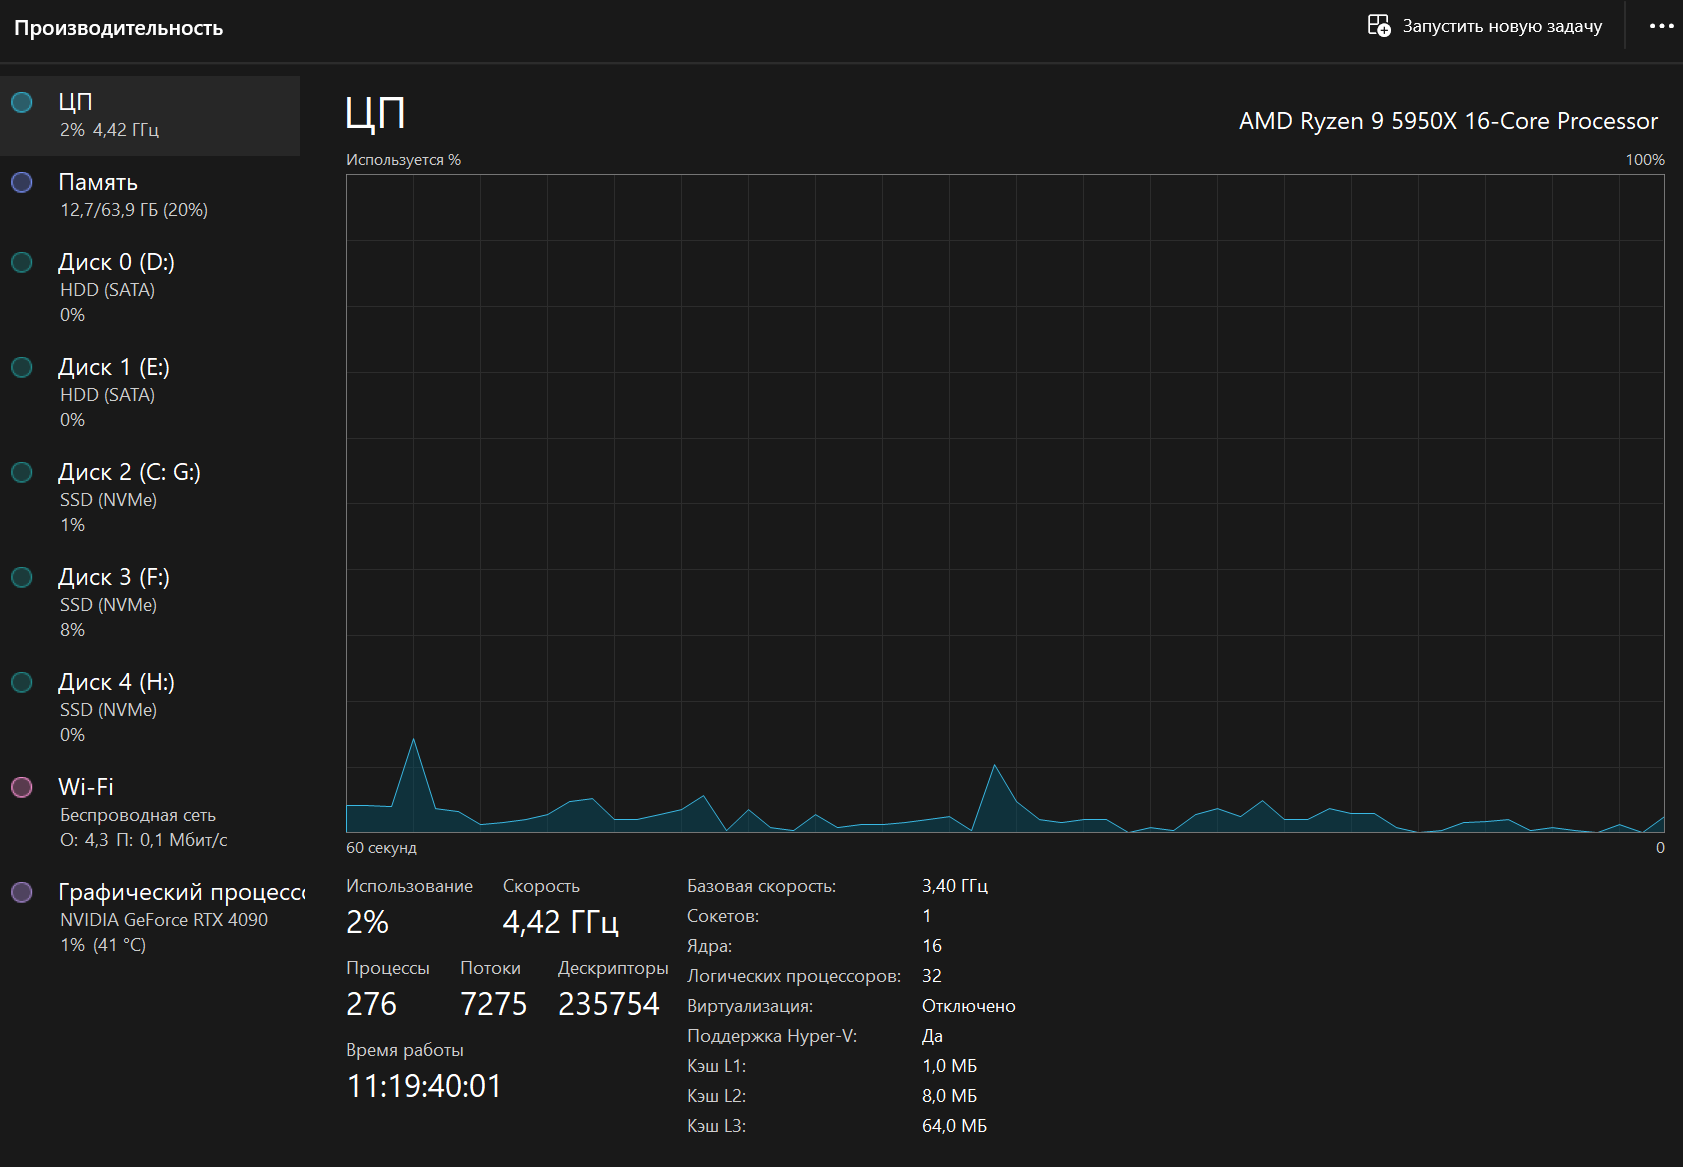Click the Потоки label
Image resolution: width=1683 pixels, height=1167 pixels.
pyautogui.click(x=490, y=968)
